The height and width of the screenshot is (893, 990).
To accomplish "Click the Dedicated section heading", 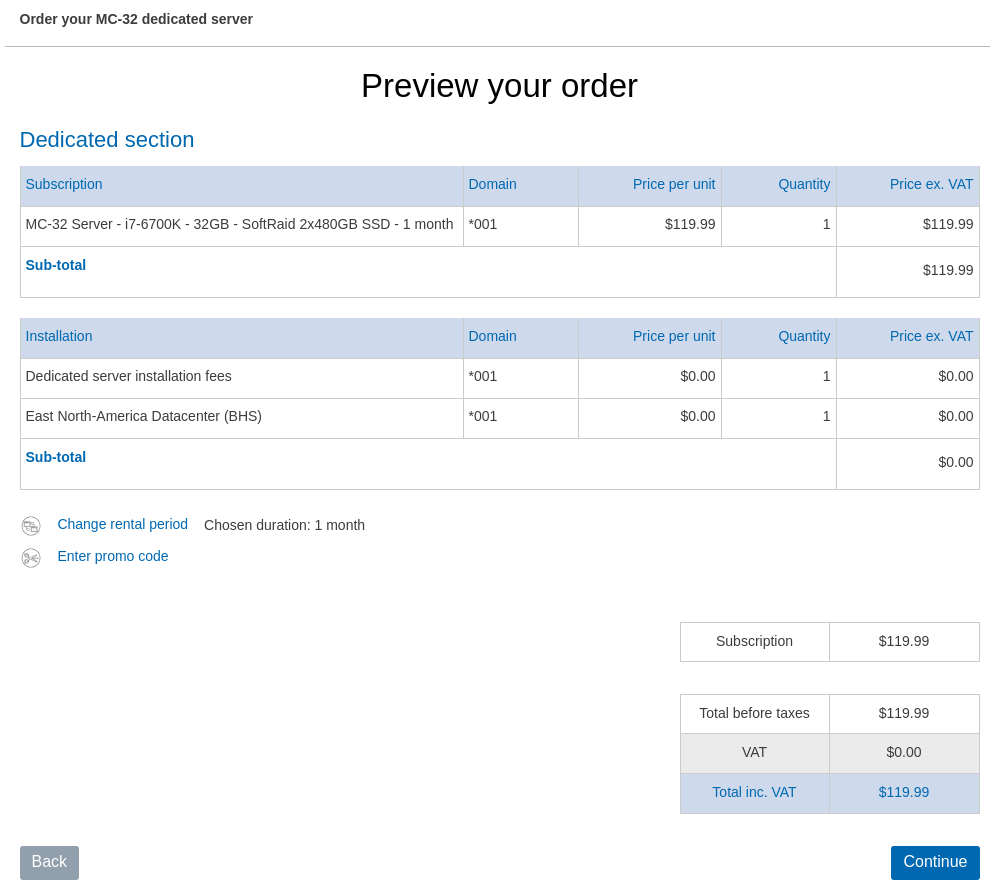I will click(x=107, y=140).
